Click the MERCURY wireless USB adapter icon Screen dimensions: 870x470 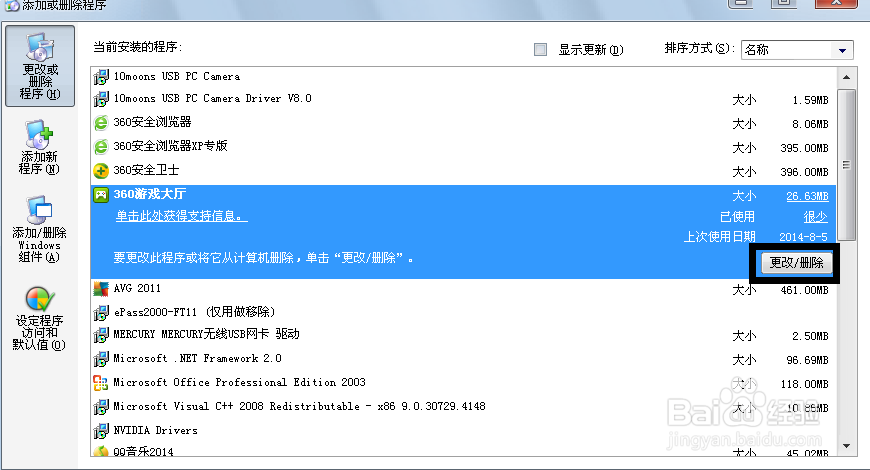click(x=101, y=335)
